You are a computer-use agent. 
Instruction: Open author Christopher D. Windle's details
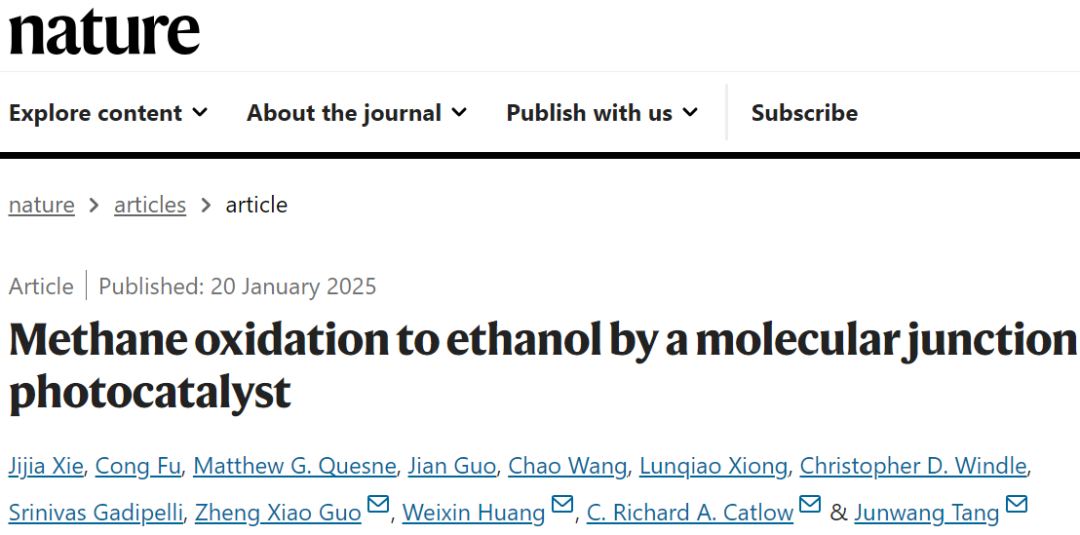pos(913,466)
